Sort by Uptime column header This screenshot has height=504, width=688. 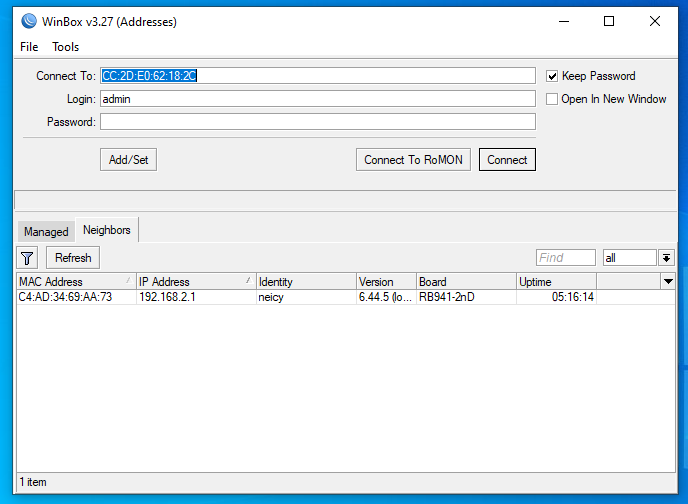point(556,282)
